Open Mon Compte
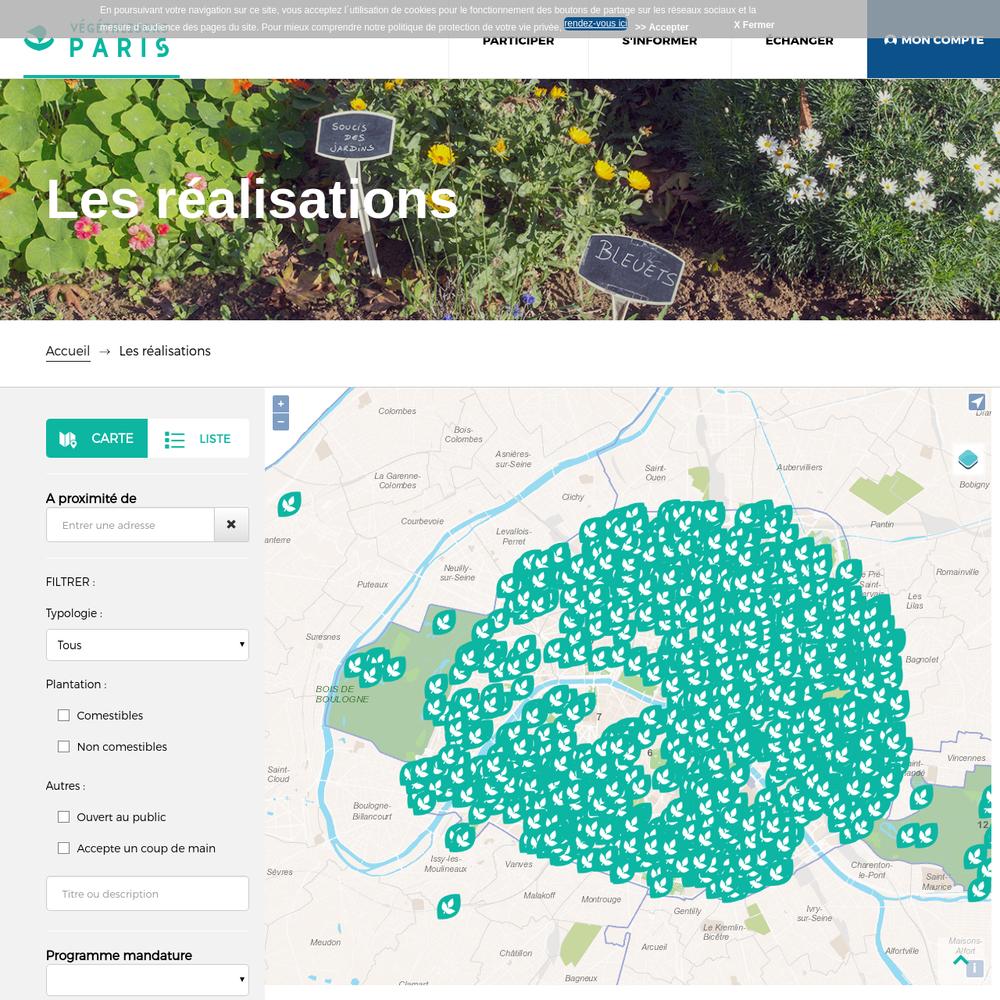 pos(933,40)
